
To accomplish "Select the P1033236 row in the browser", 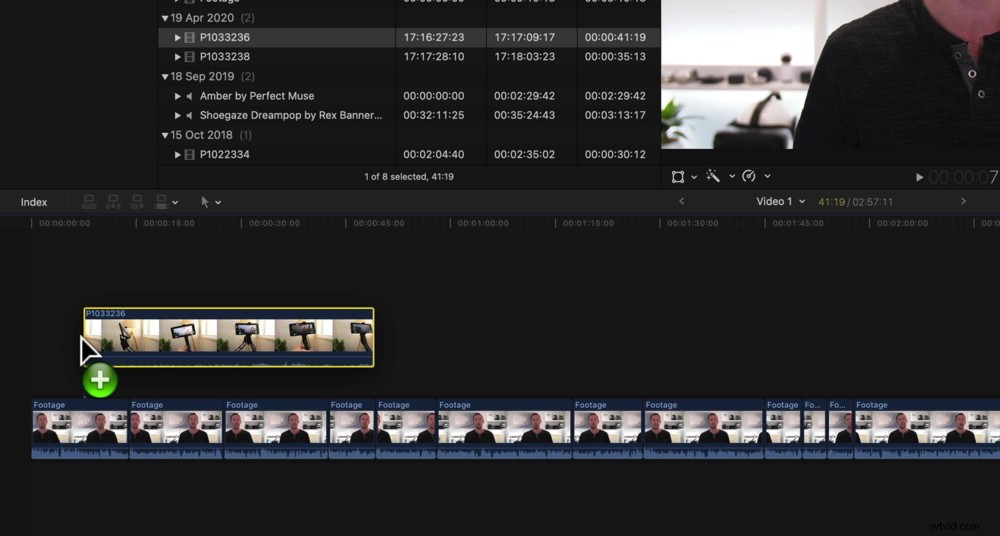I will [x=409, y=38].
